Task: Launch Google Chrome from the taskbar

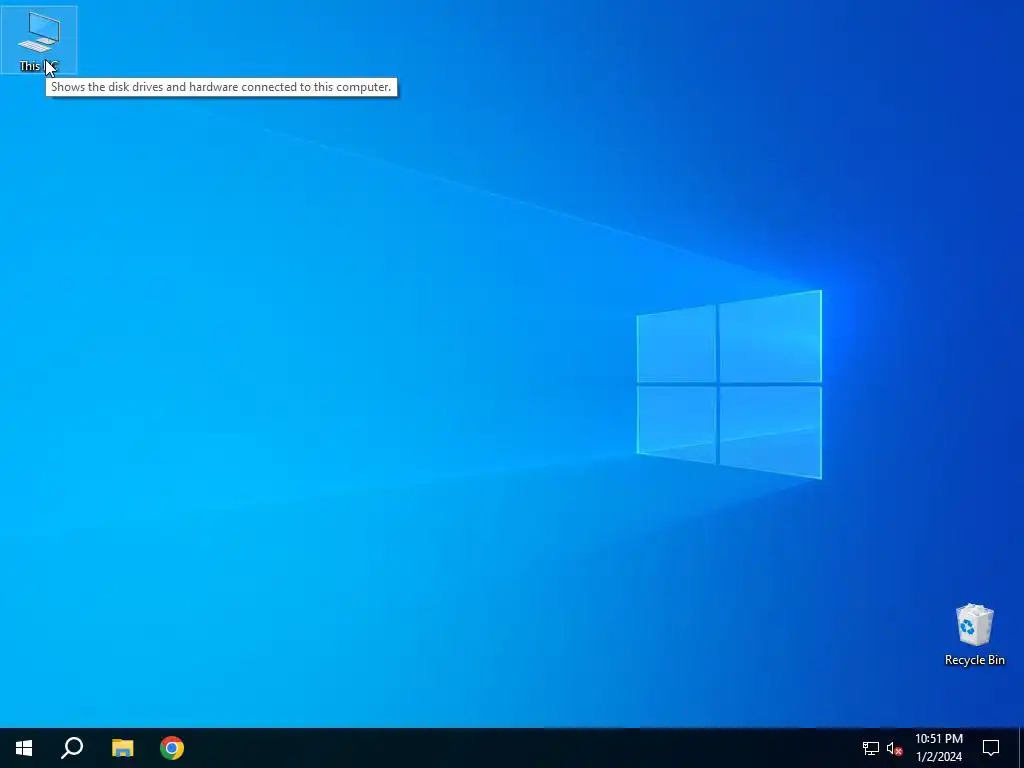Action: [172, 748]
